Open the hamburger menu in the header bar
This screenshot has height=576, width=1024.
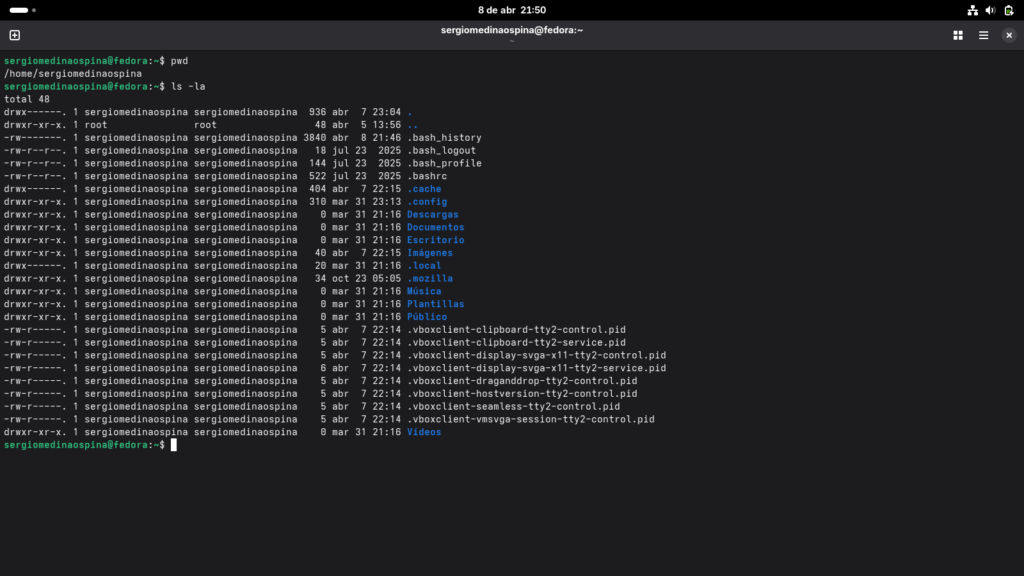[x=983, y=35]
